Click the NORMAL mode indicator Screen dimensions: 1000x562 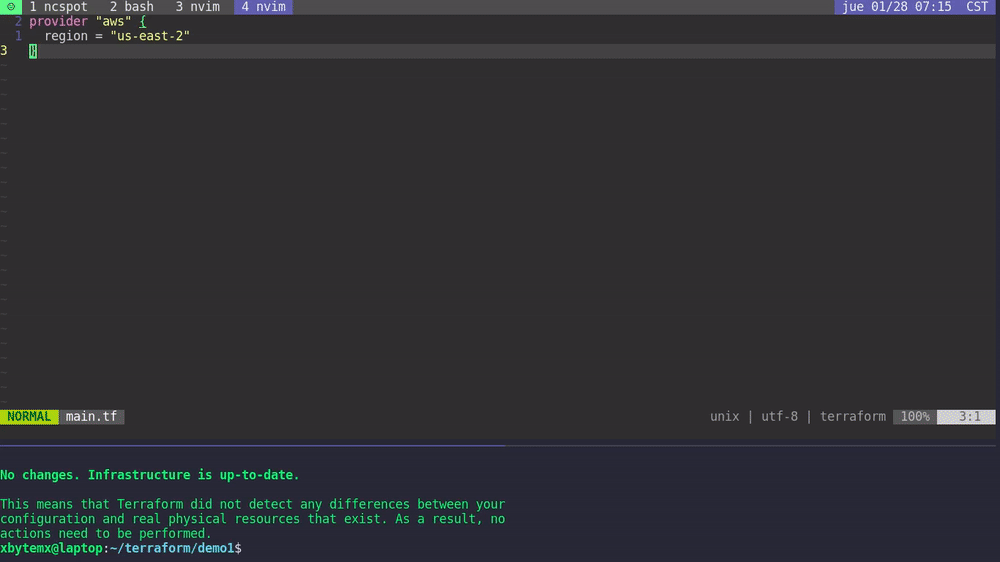[x=29, y=417]
